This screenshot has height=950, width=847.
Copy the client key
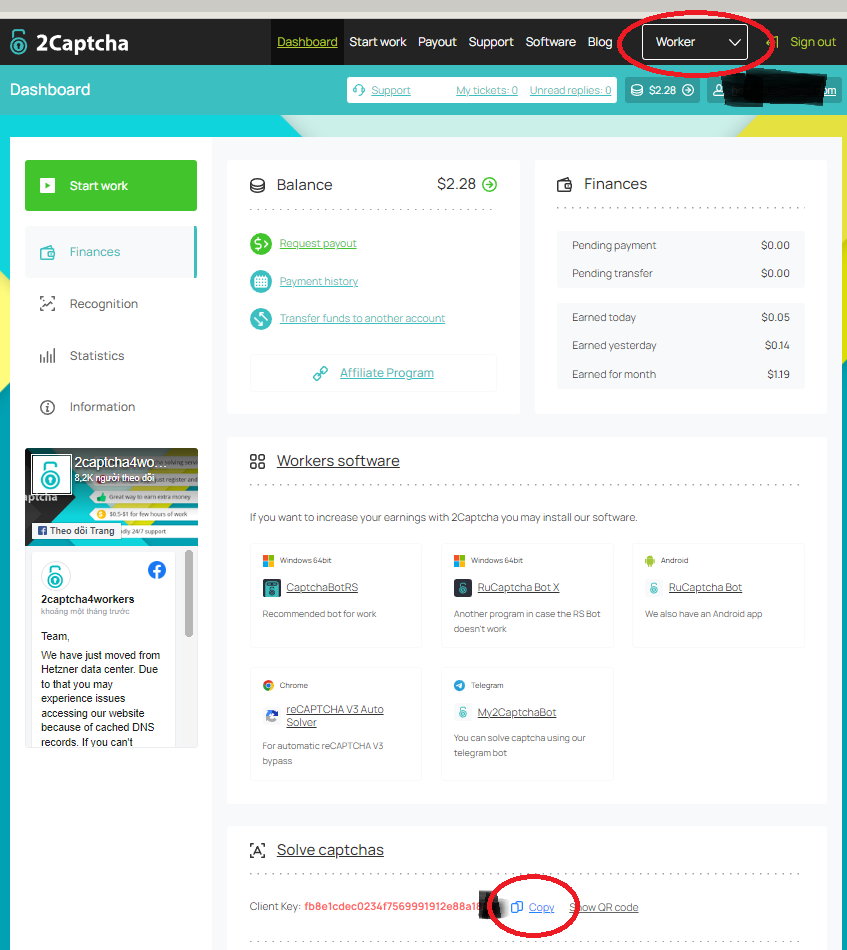tap(533, 907)
